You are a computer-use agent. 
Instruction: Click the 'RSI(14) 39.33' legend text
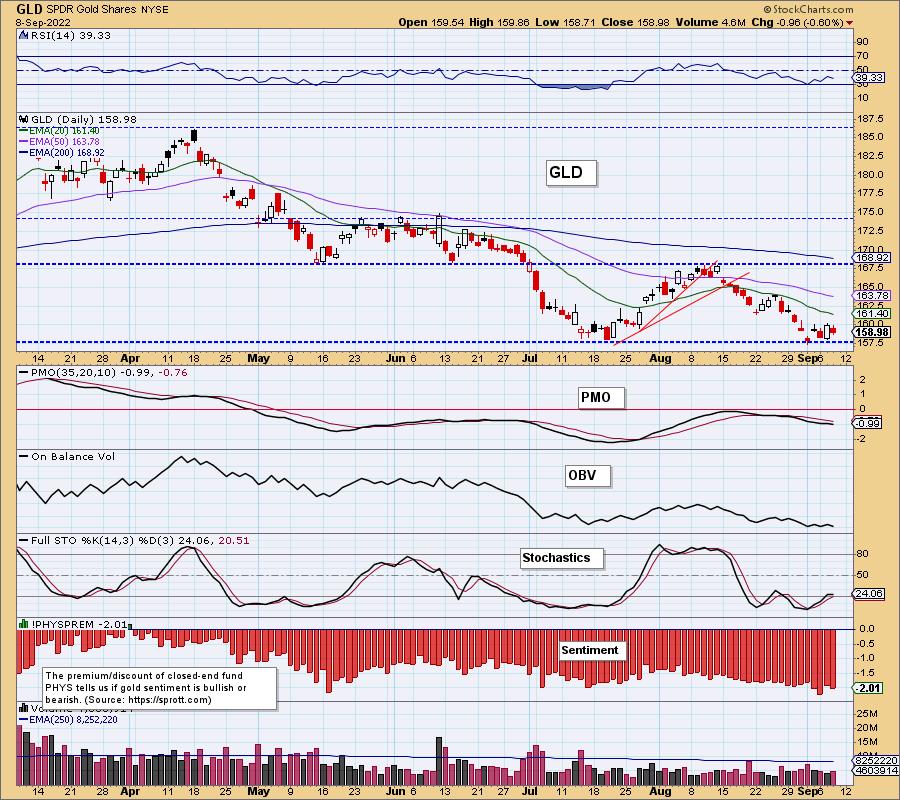point(71,35)
